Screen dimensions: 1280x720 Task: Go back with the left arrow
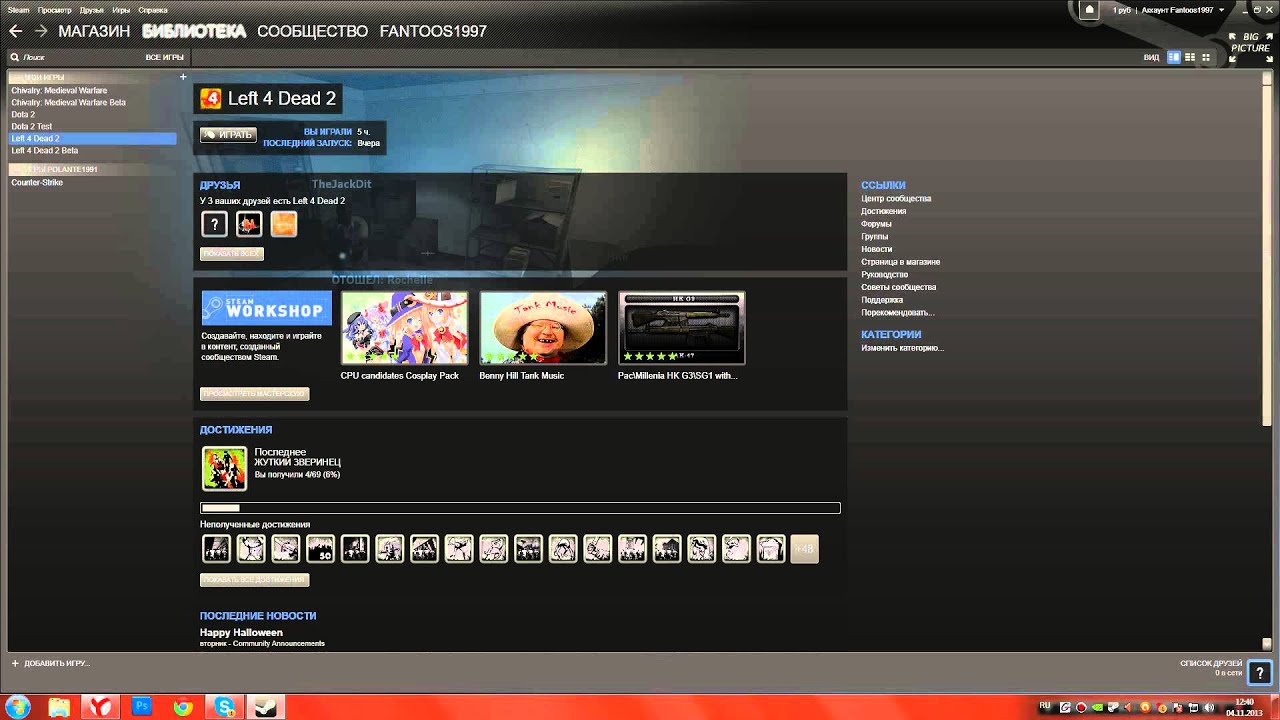15,31
